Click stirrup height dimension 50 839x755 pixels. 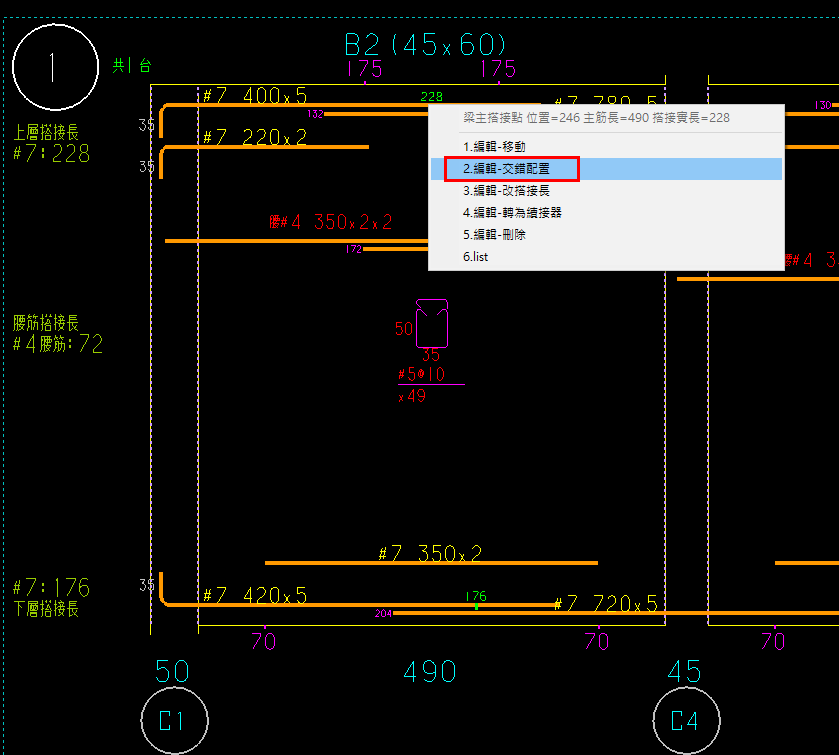403,329
